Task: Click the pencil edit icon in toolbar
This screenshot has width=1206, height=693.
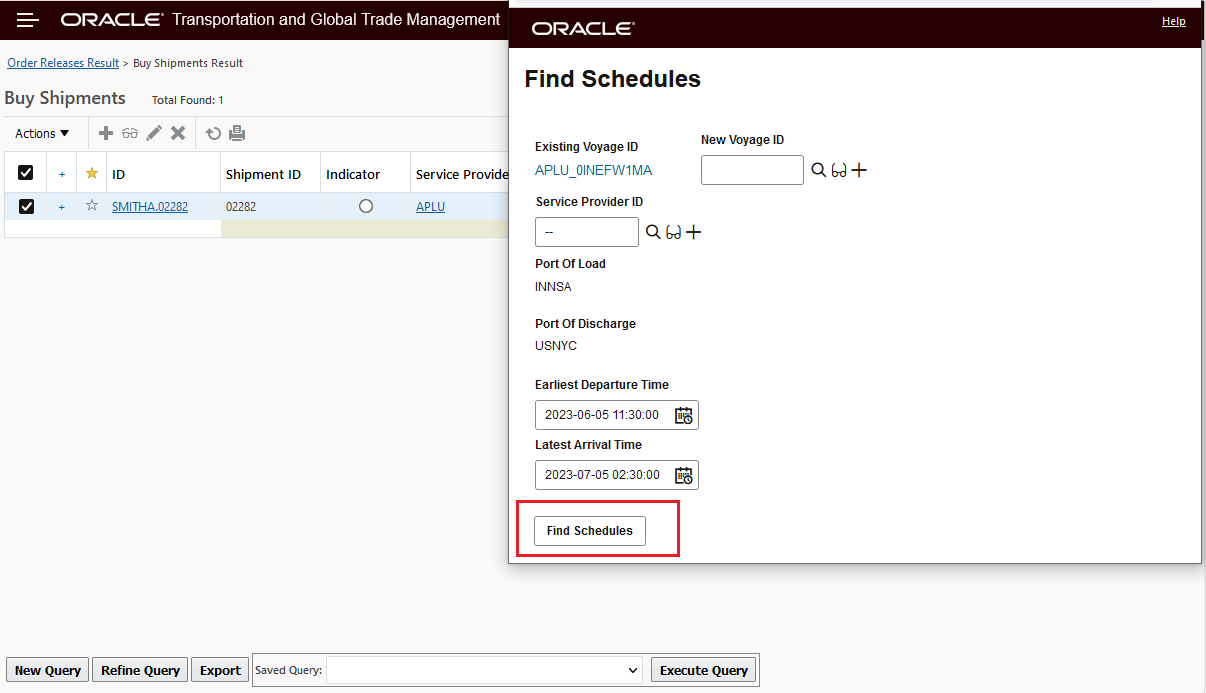Action: point(154,133)
